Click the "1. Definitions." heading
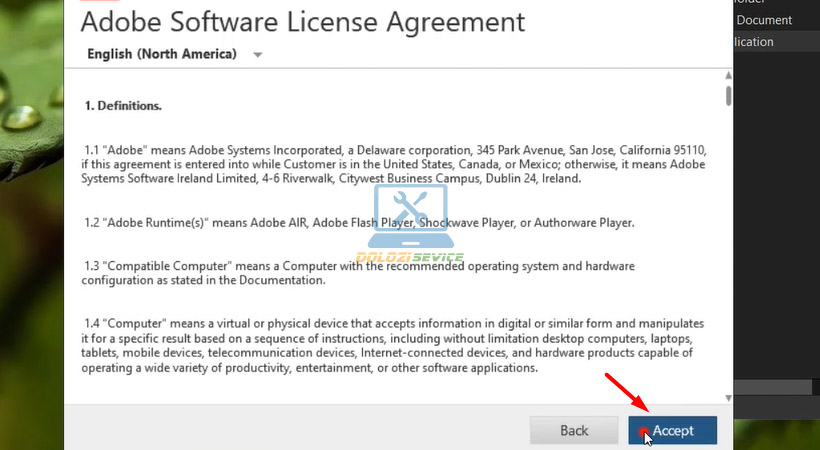The image size is (820, 450). coord(123,105)
